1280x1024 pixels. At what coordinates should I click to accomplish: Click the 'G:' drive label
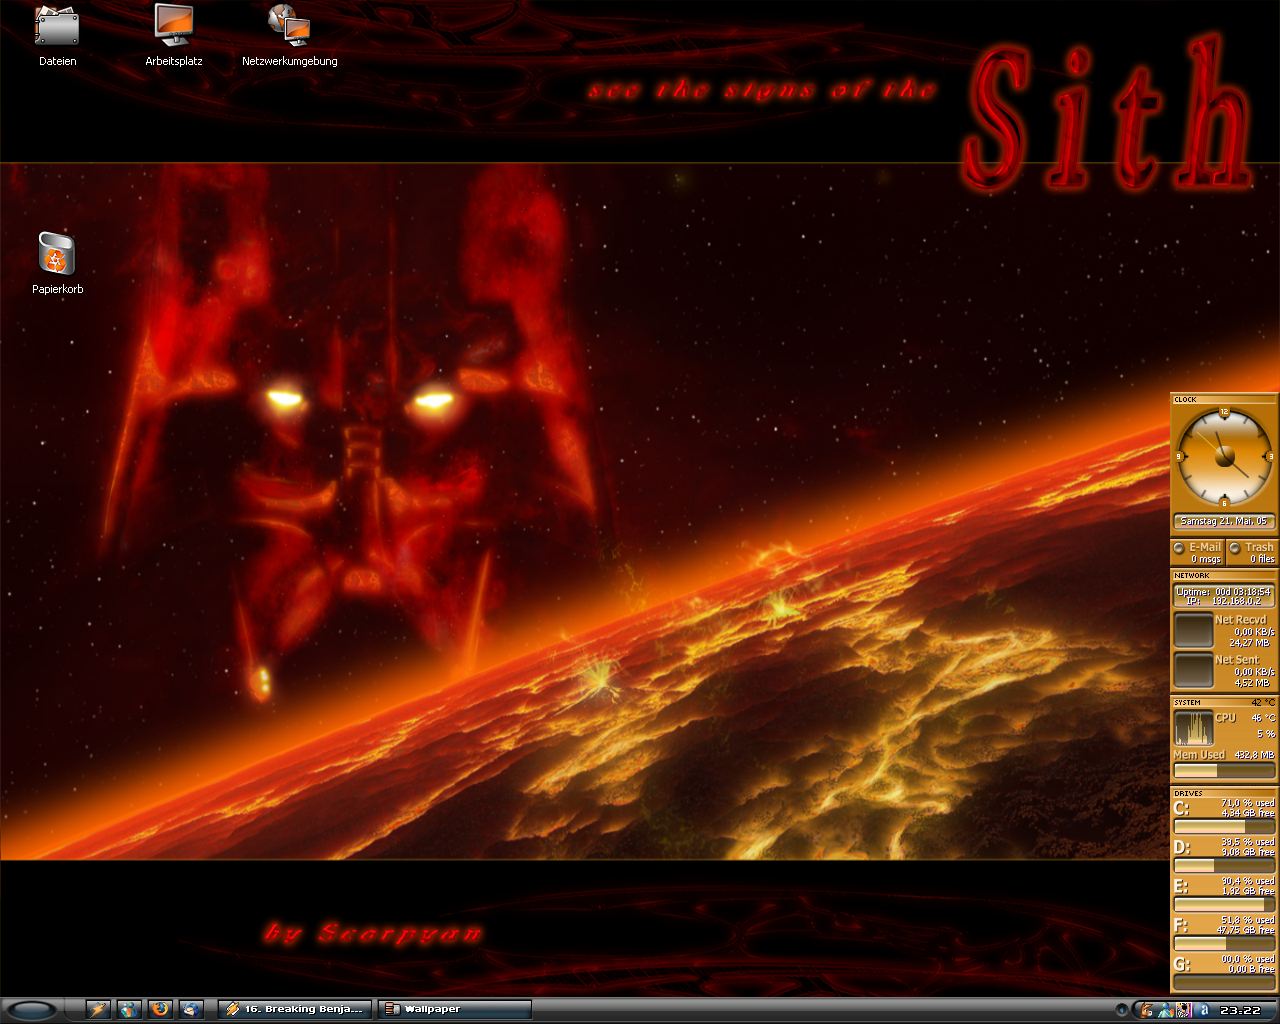pos(1182,964)
